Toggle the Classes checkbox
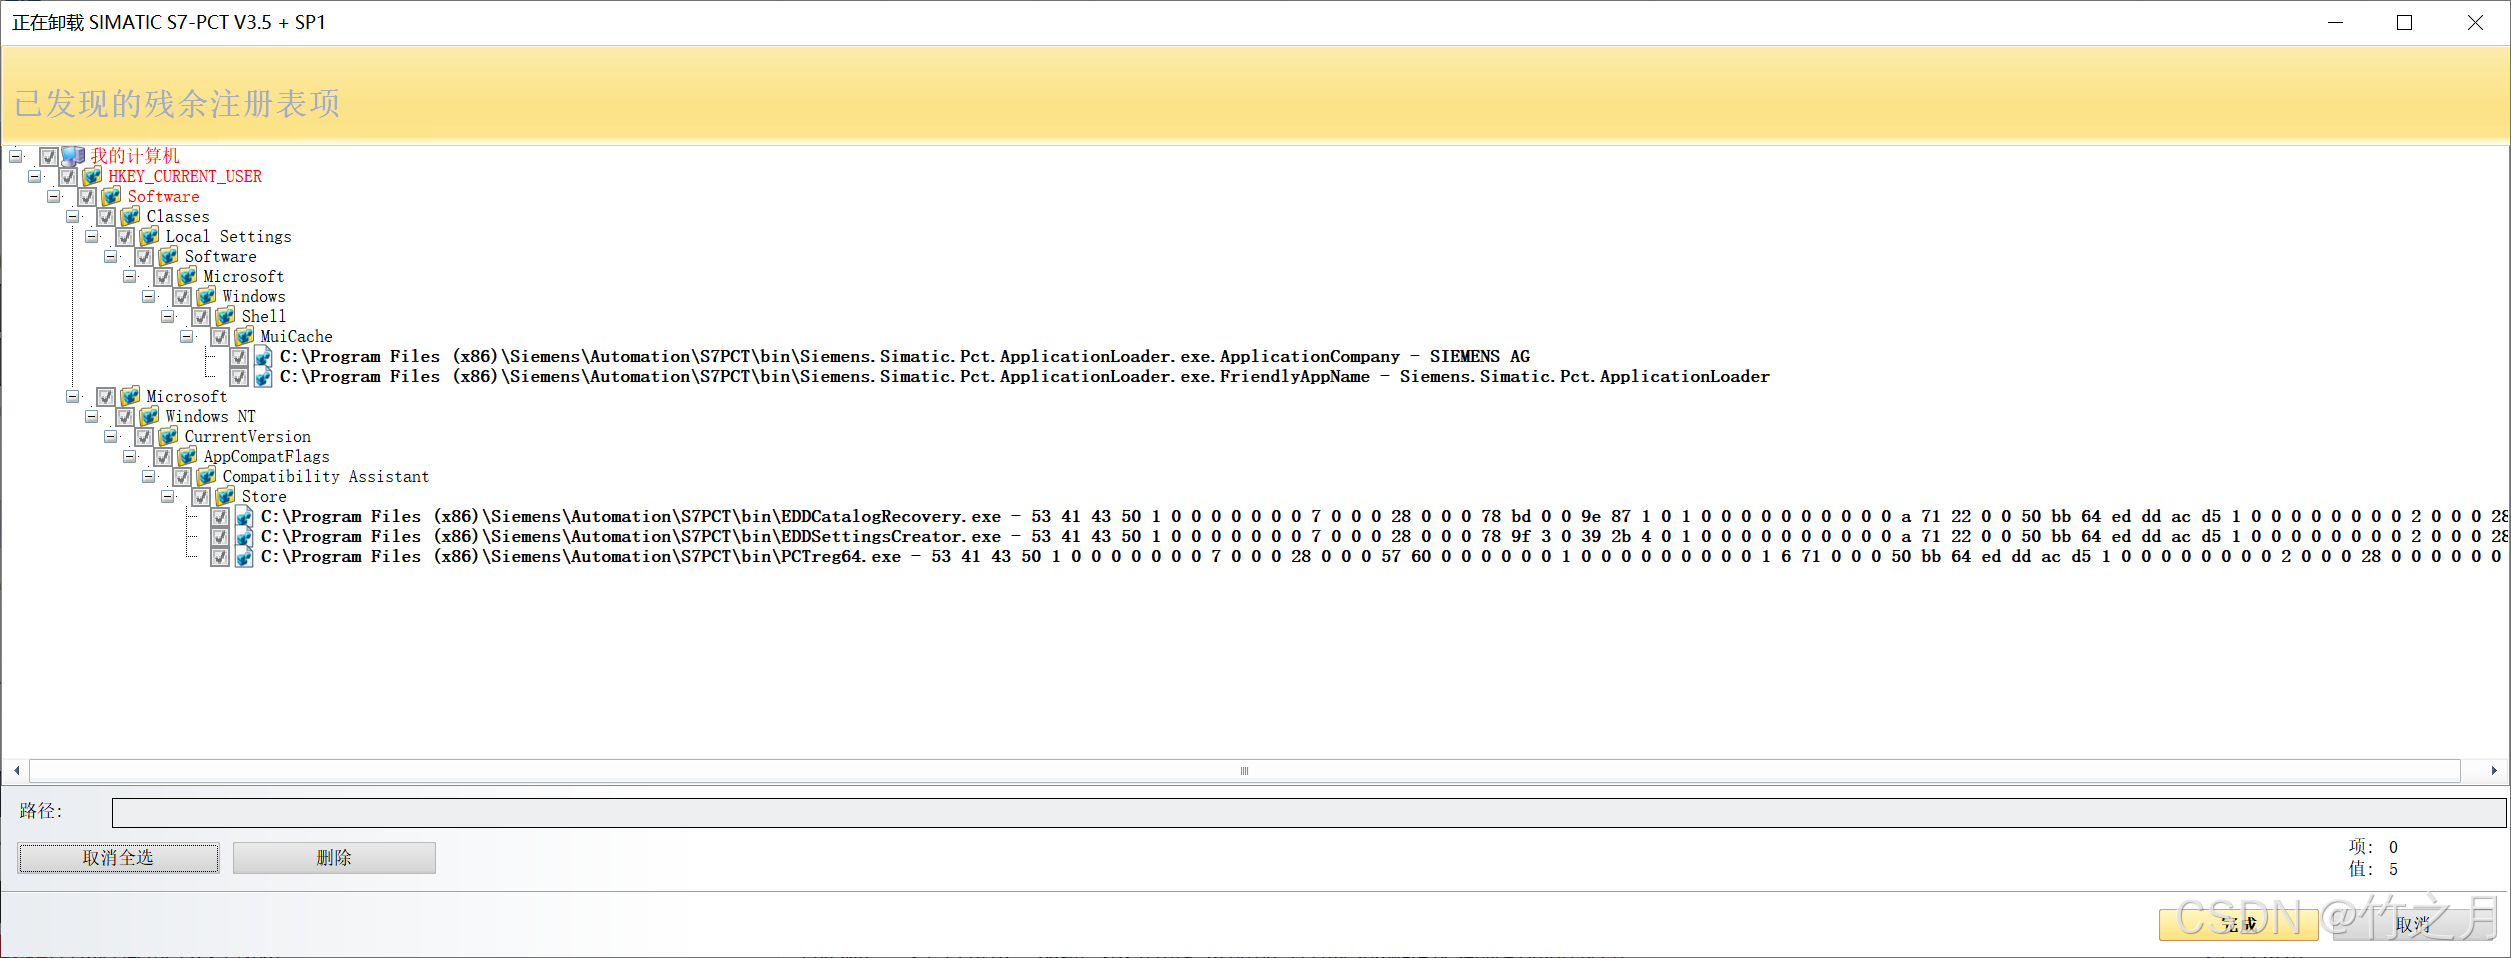Screen dimensions: 2511x958 click(x=106, y=217)
